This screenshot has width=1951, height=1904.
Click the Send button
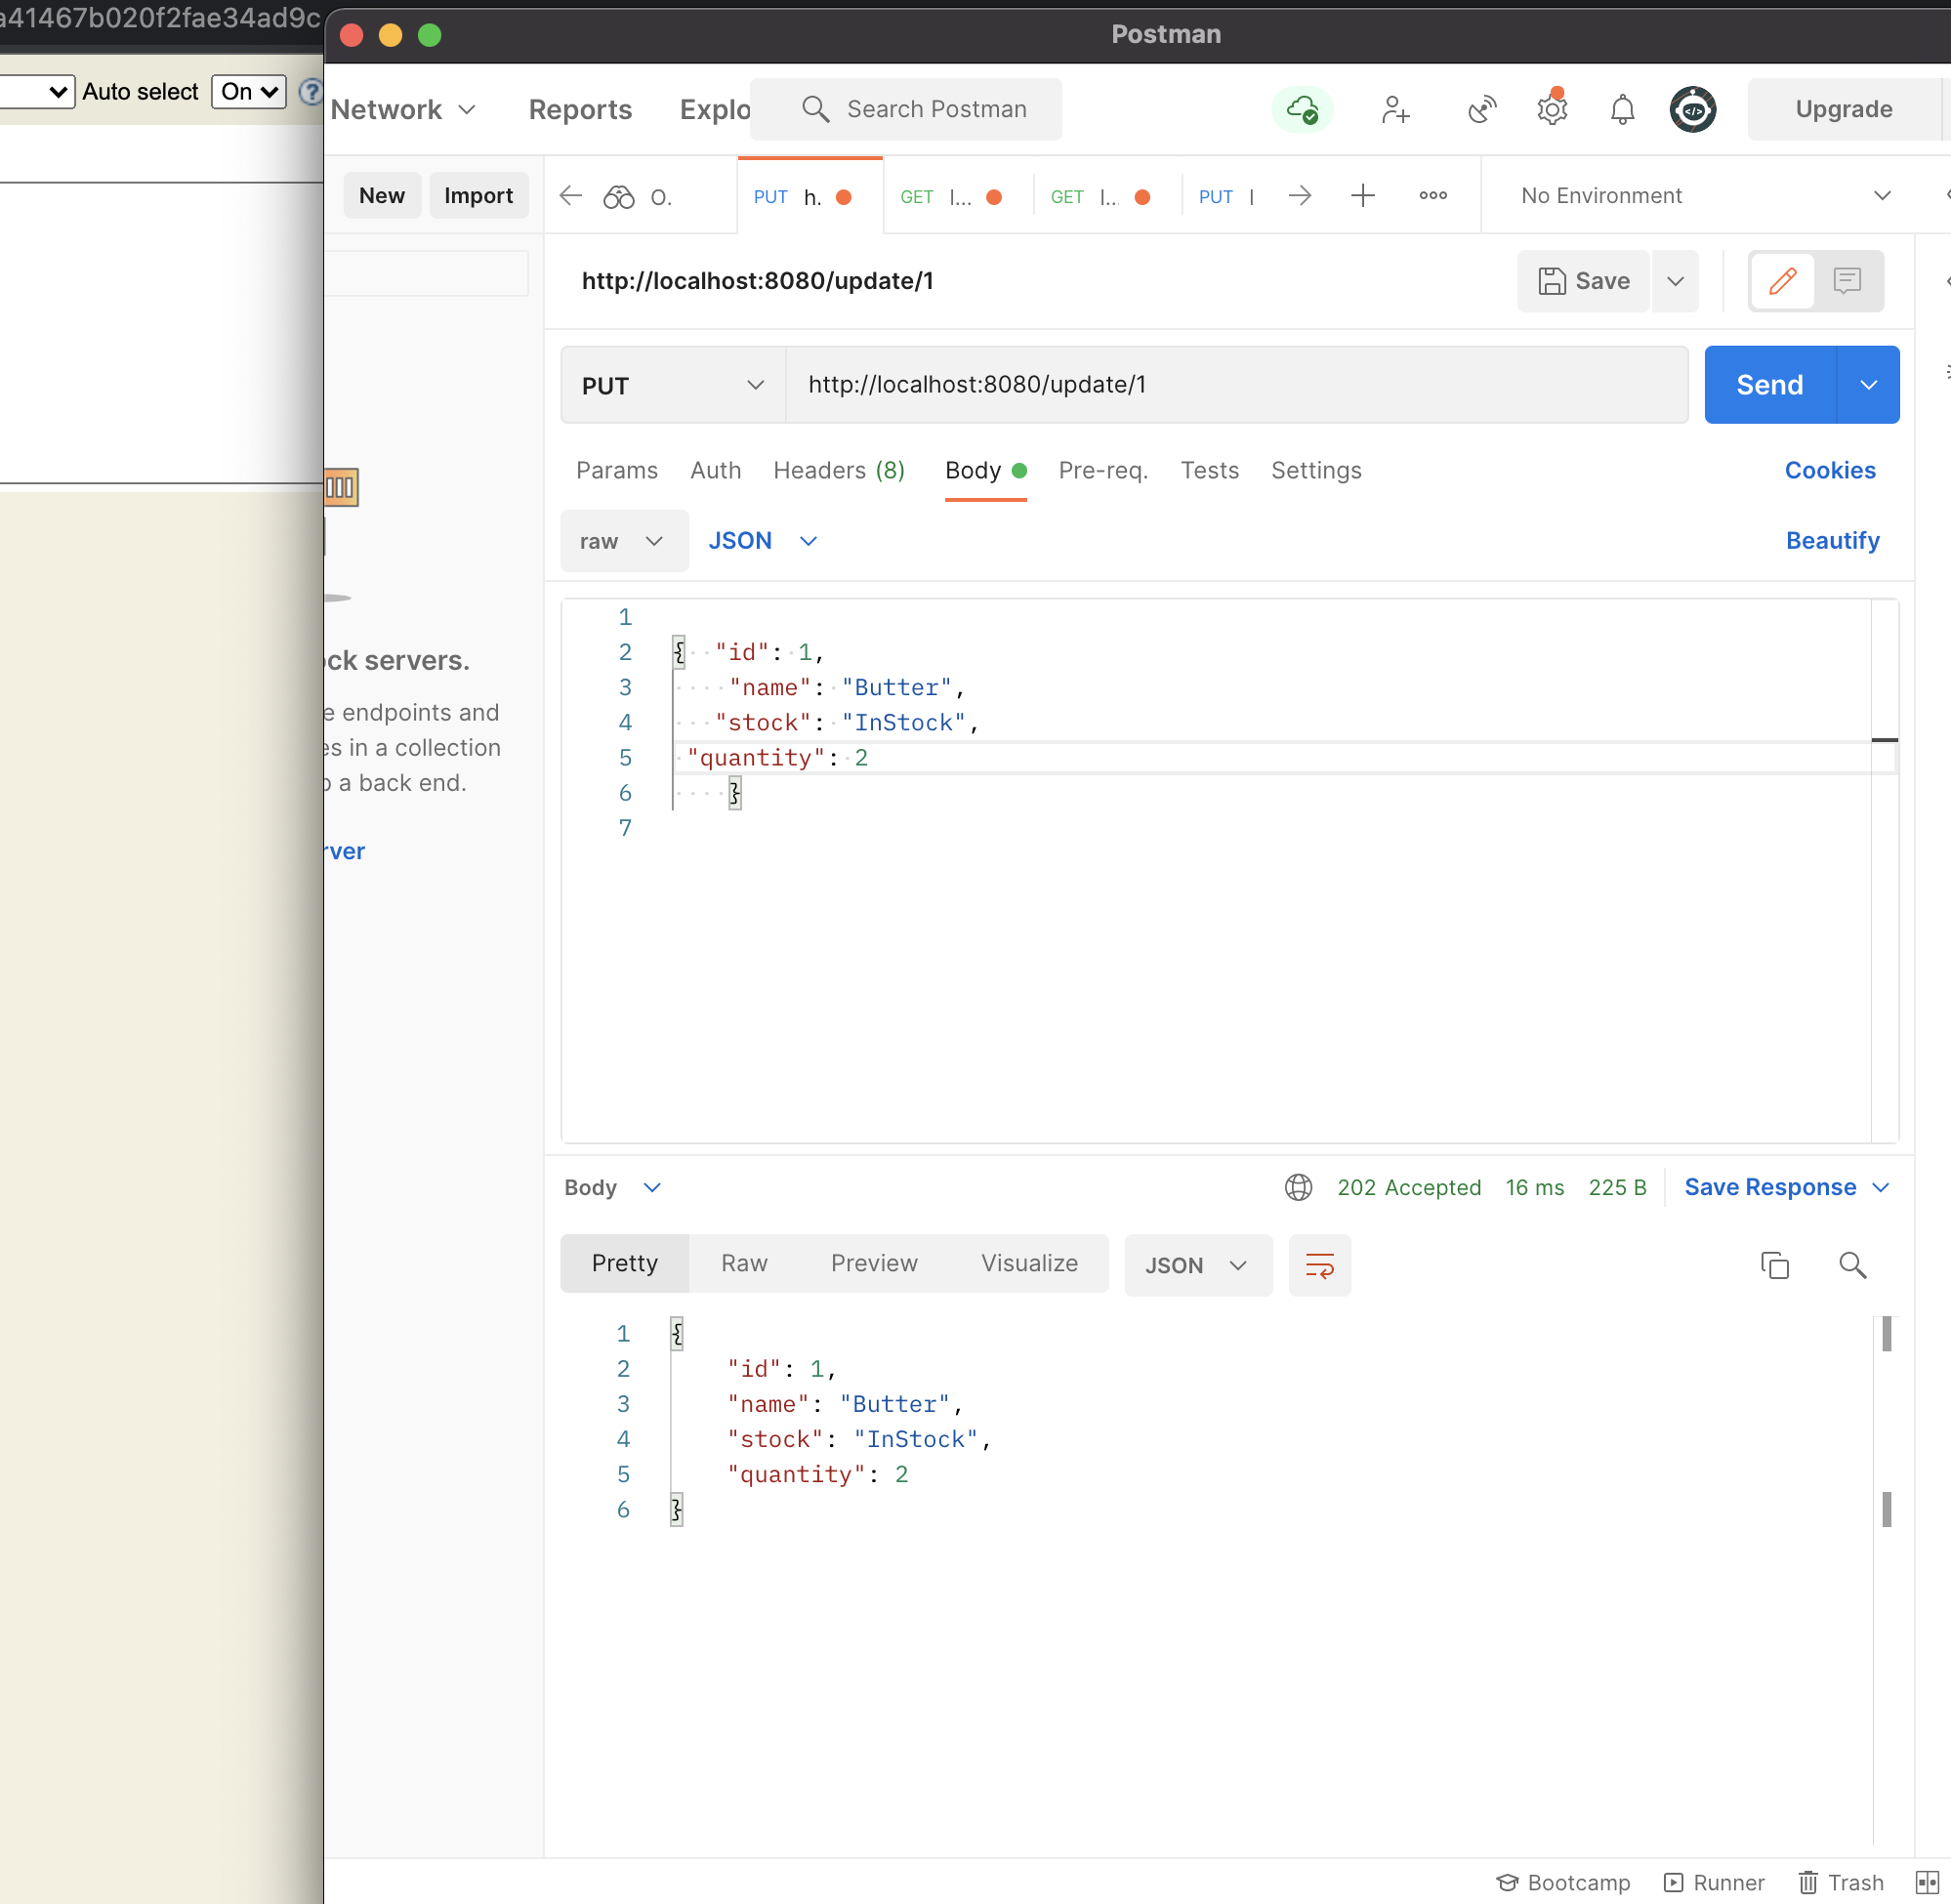(1769, 385)
